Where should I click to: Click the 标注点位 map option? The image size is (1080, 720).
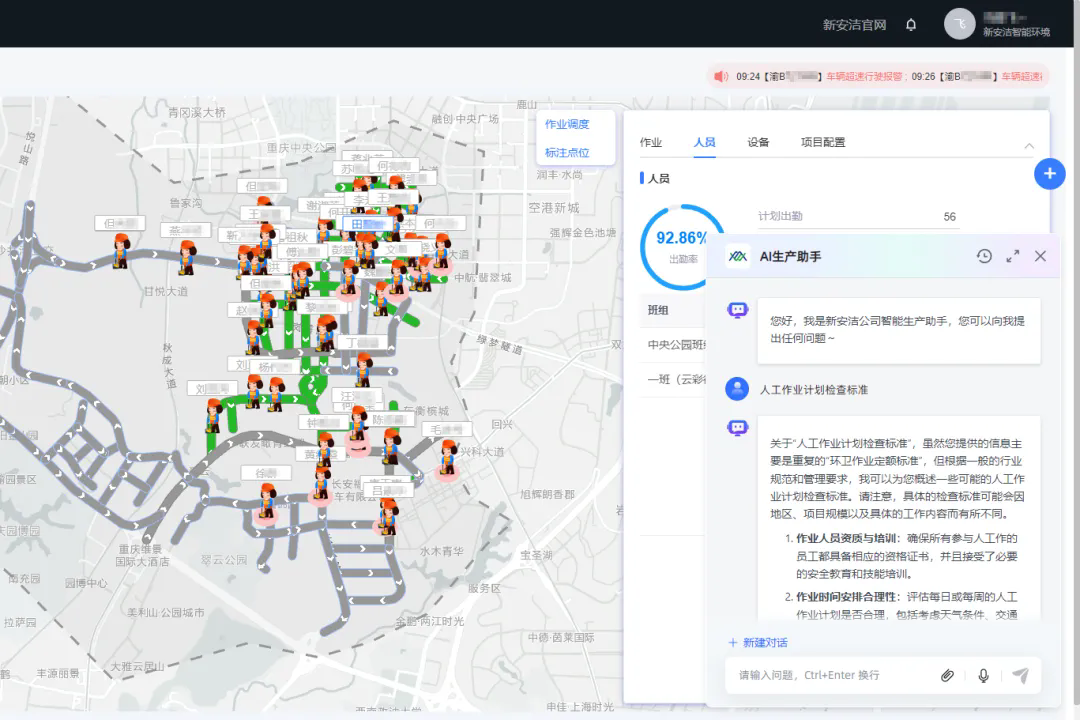(567, 153)
